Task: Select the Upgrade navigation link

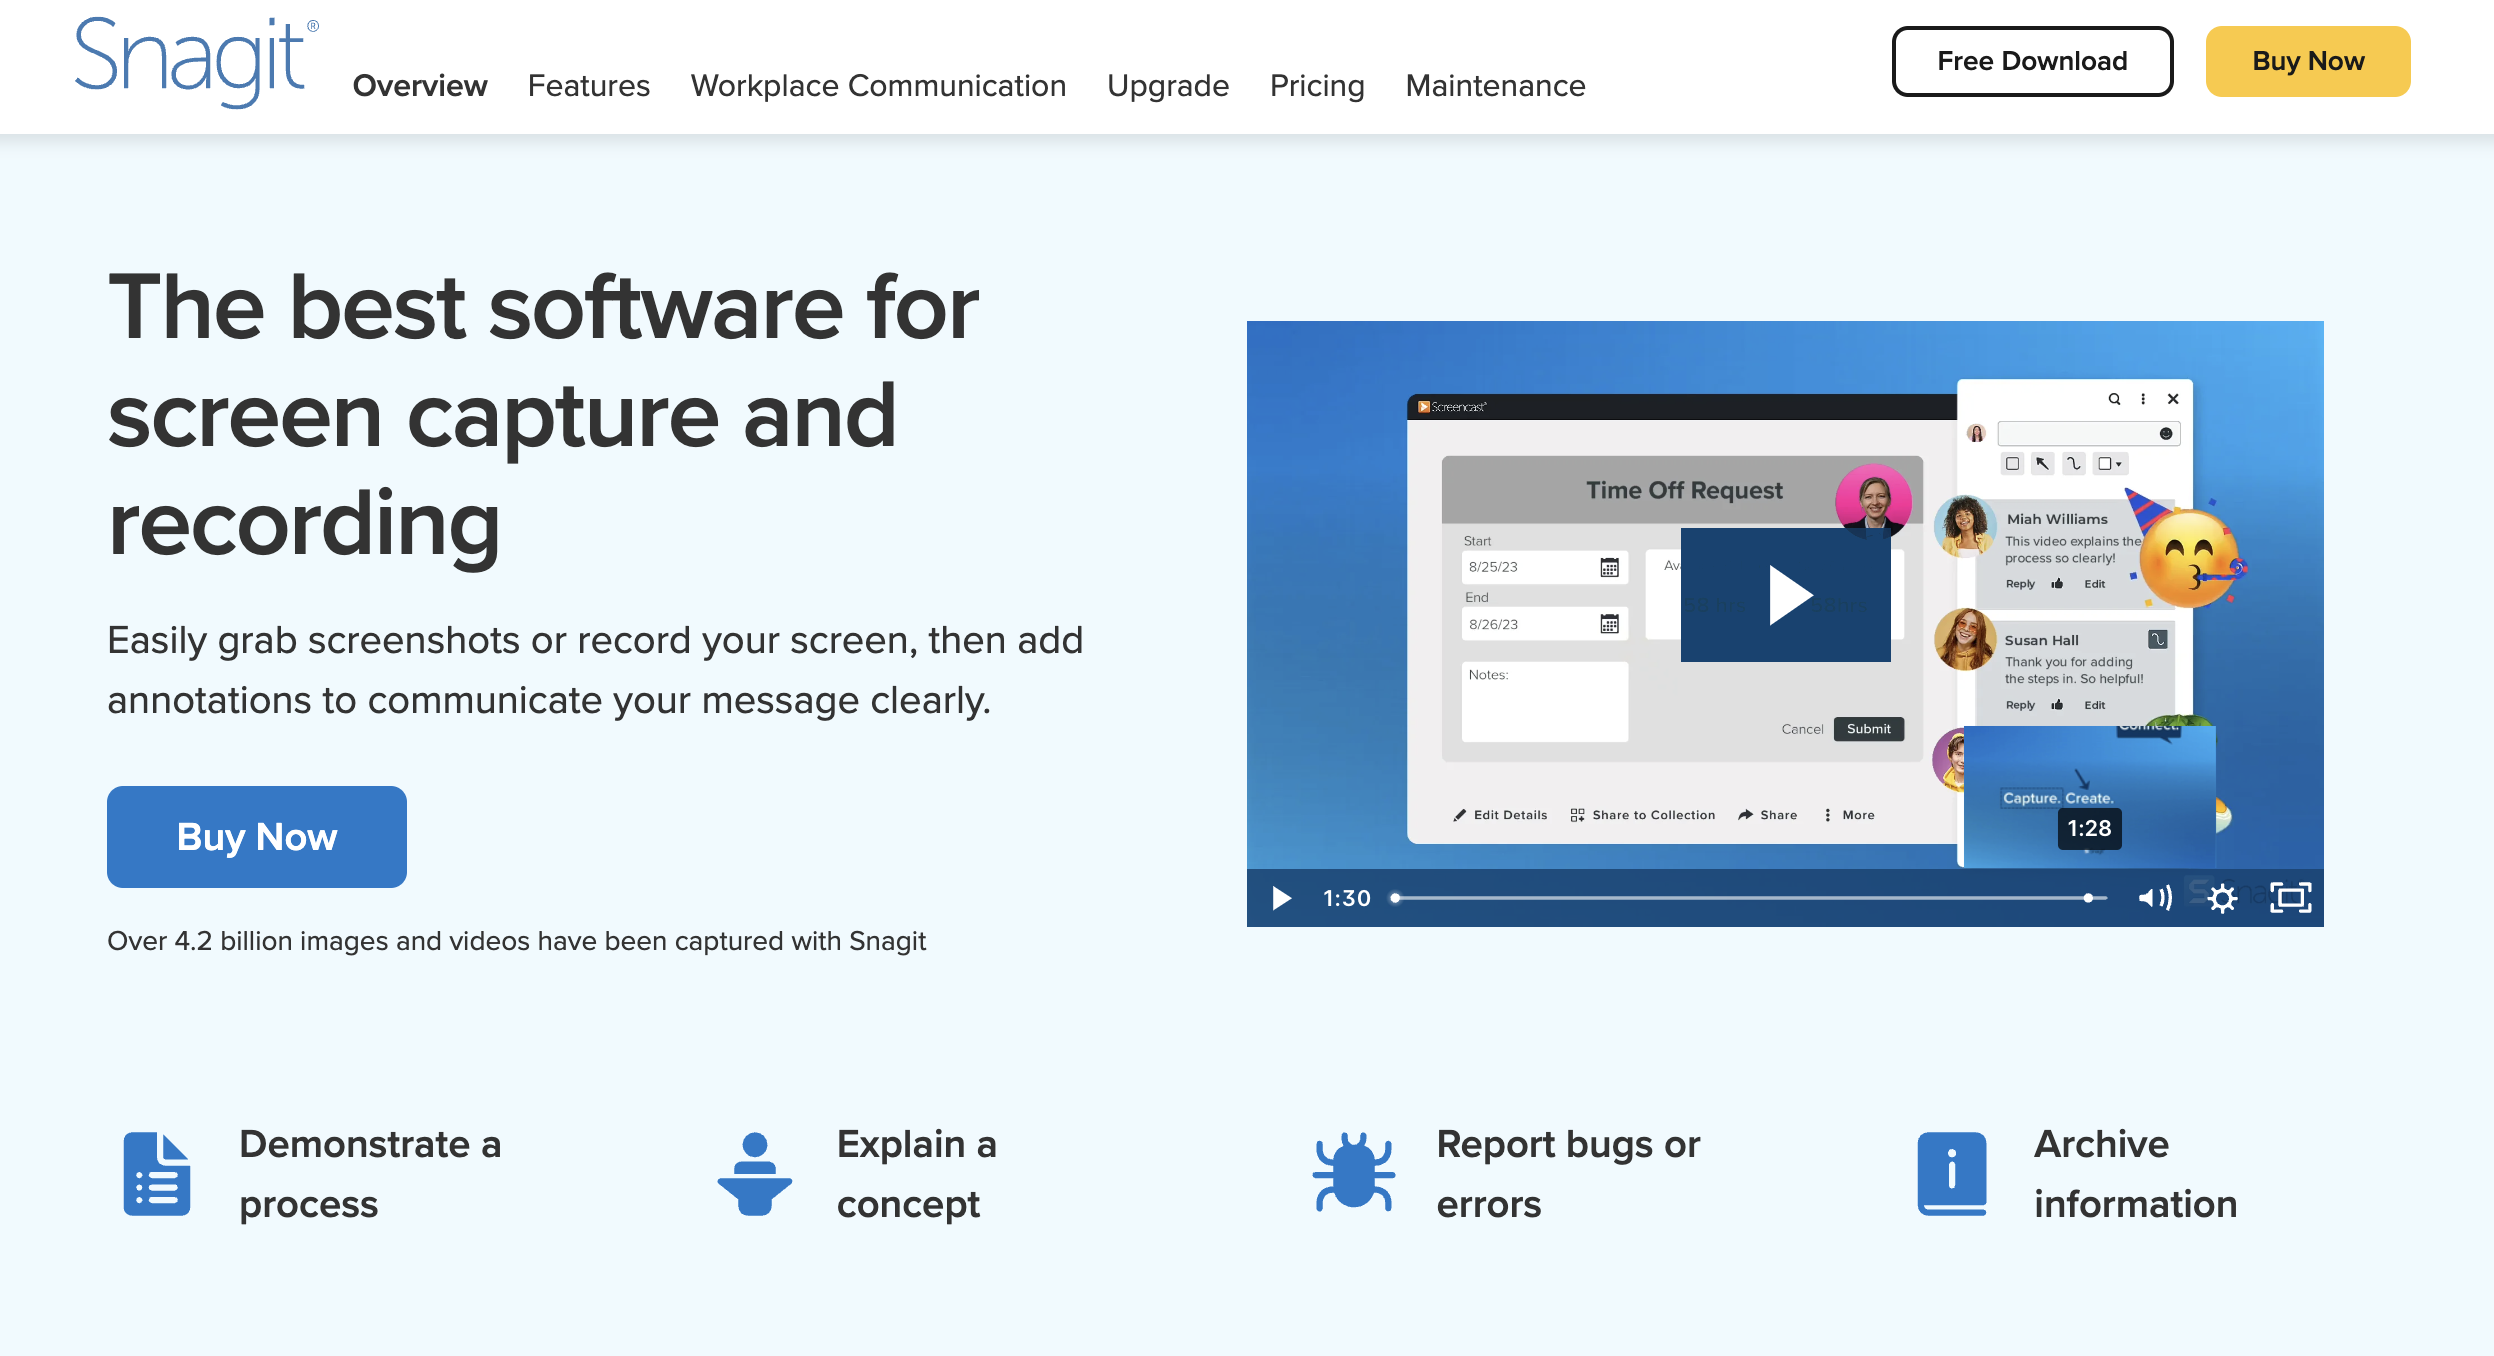Action: coord(1168,86)
